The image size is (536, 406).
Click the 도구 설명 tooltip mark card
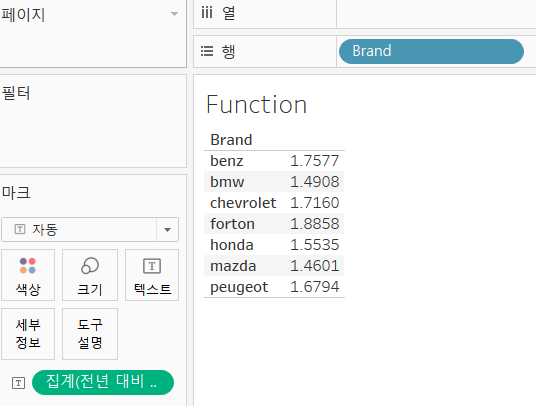click(90, 334)
